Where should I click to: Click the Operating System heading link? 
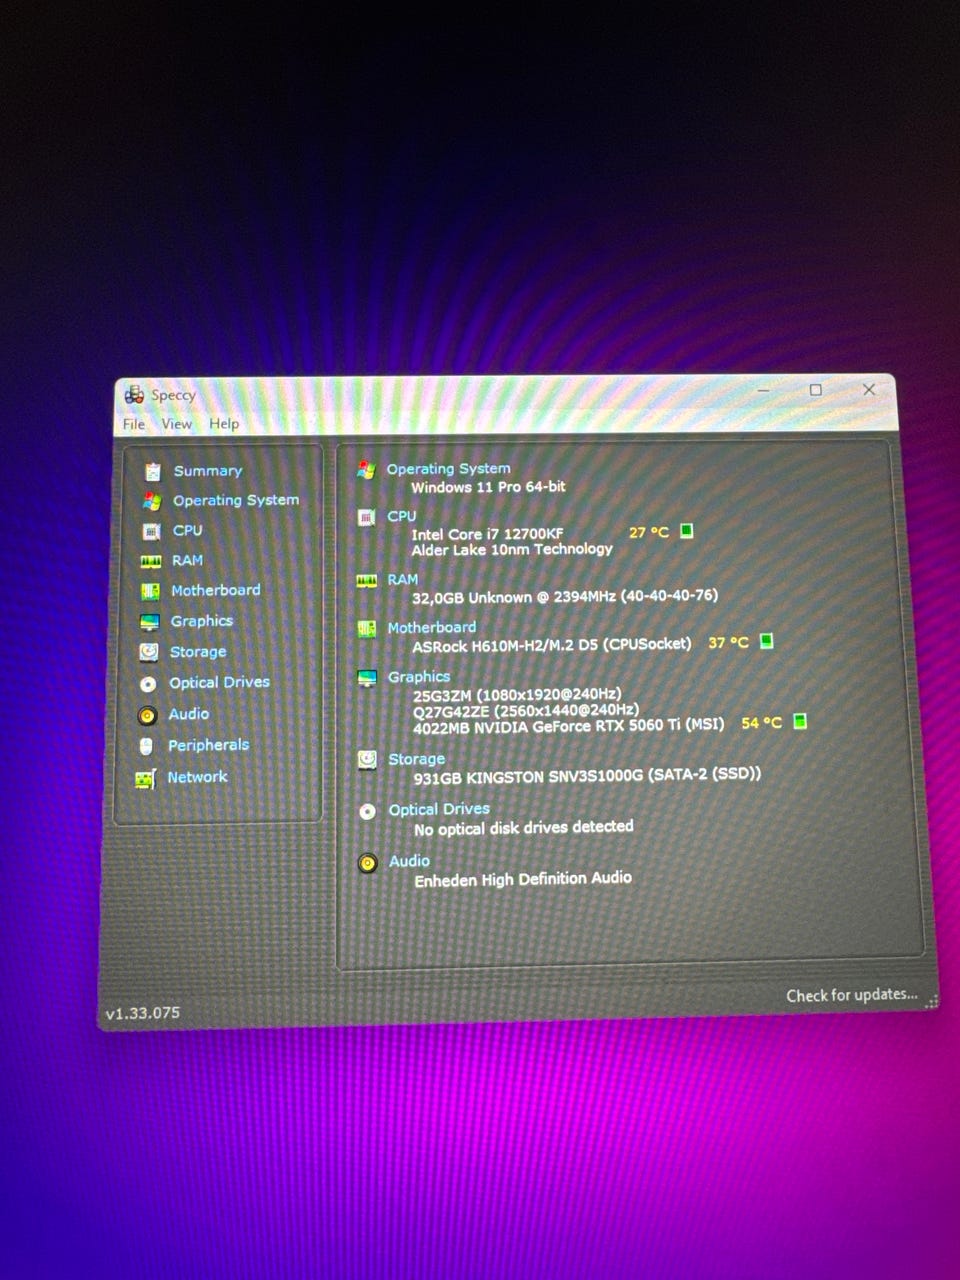pos(448,468)
